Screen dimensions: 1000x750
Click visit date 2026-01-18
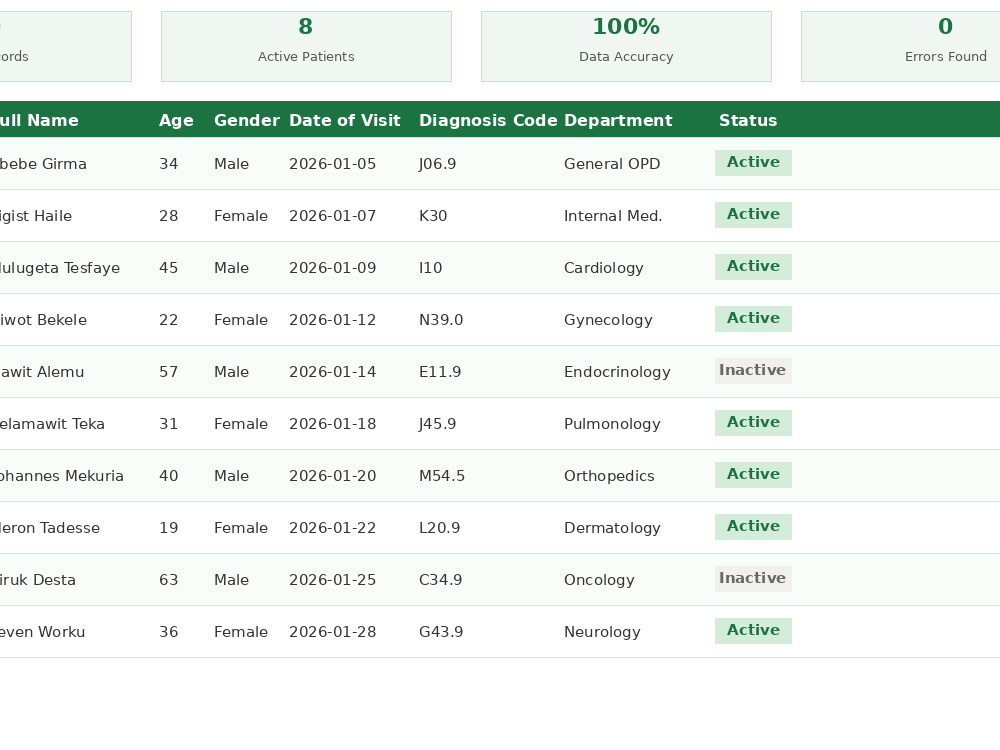click(x=332, y=424)
